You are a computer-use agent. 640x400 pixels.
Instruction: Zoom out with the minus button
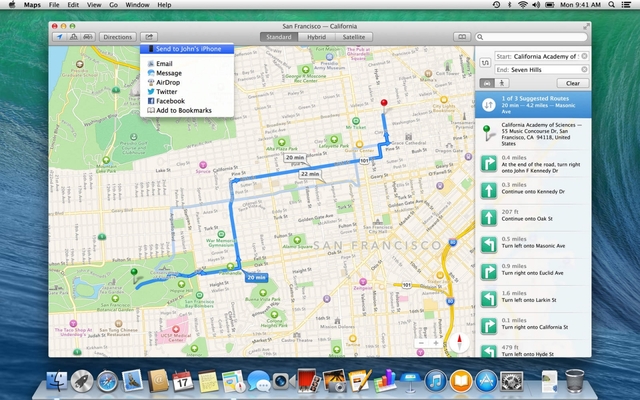421,343
